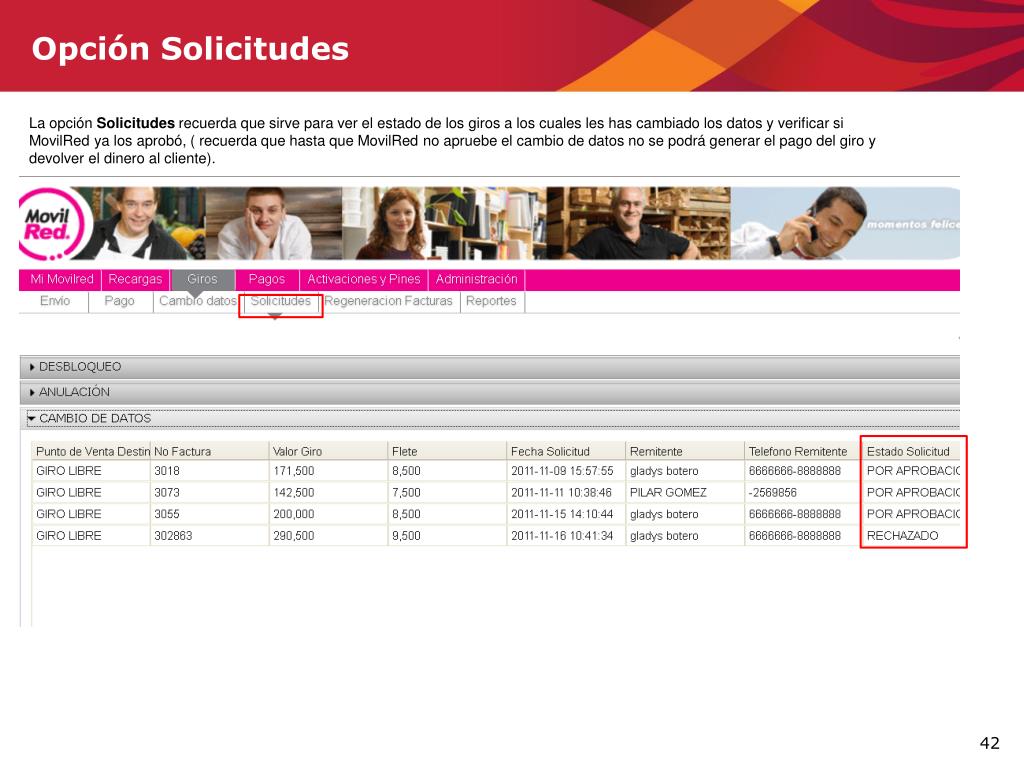This screenshot has height=768, width=1024.
Task: Select date 2011-11-09 15:57:55
Action: click(x=566, y=471)
